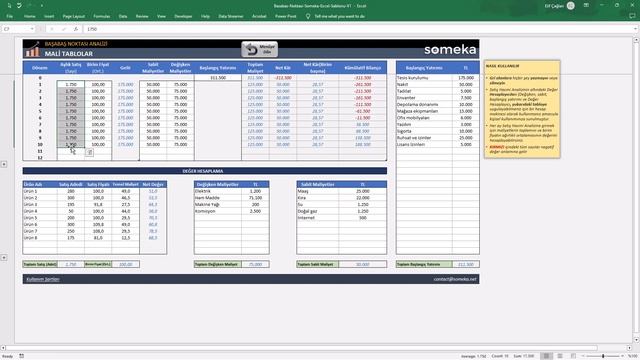Click the Macro recording icon in status bar
640x360 pixels.
click(22, 356)
